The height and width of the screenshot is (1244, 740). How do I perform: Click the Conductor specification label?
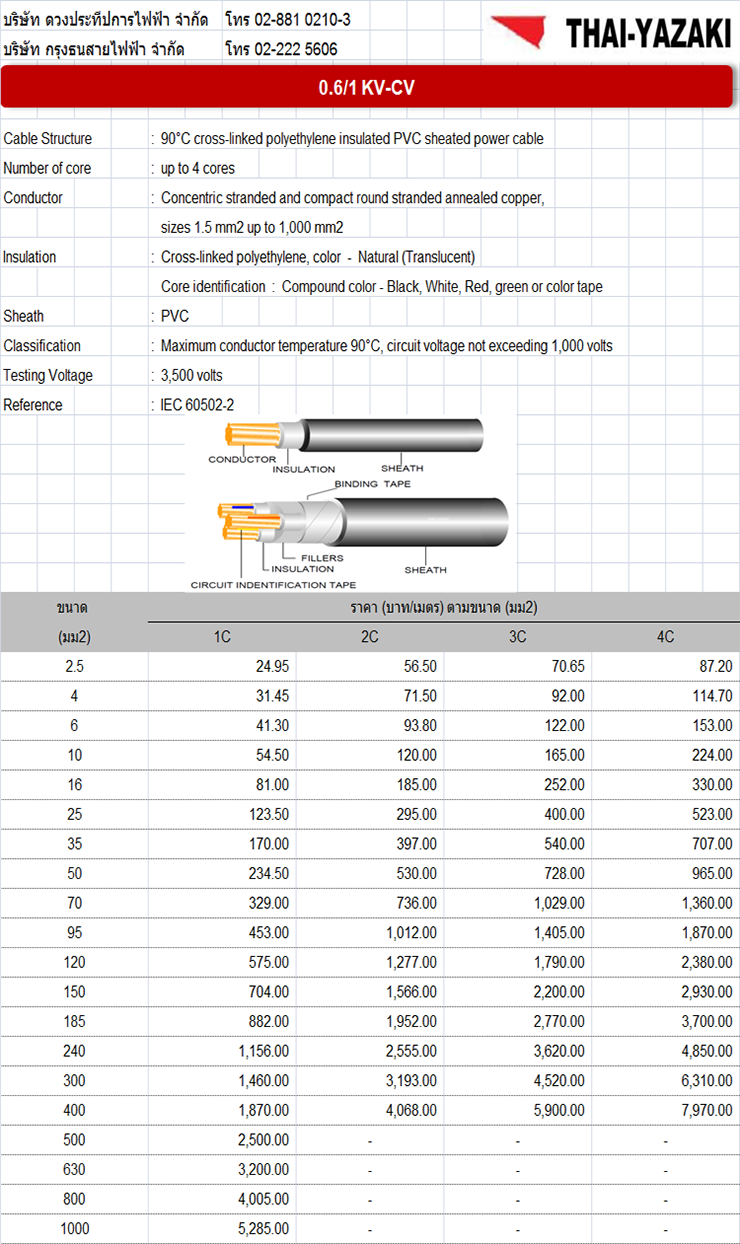pyautogui.click(x=33, y=198)
